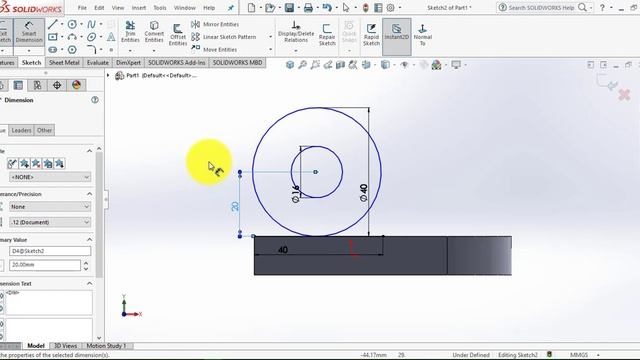
Task: Click Repair Sketch tool
Action: click(x=327, y=34)
